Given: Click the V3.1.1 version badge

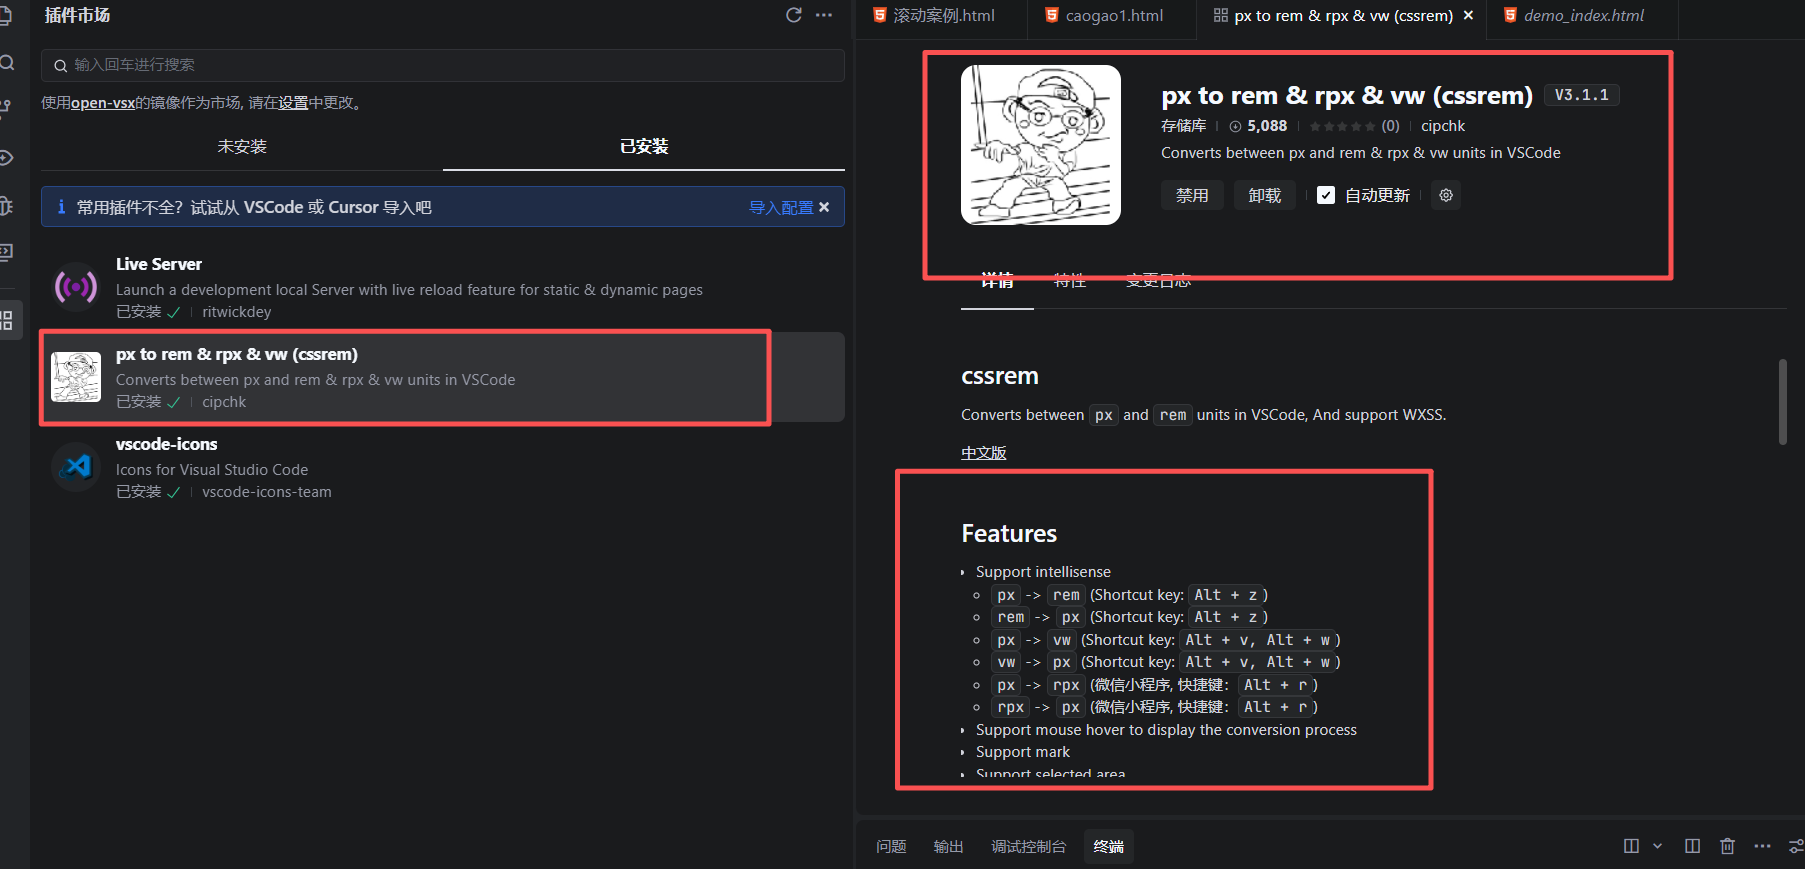Looking at the screenshot, I should (x=1581, y=95).
